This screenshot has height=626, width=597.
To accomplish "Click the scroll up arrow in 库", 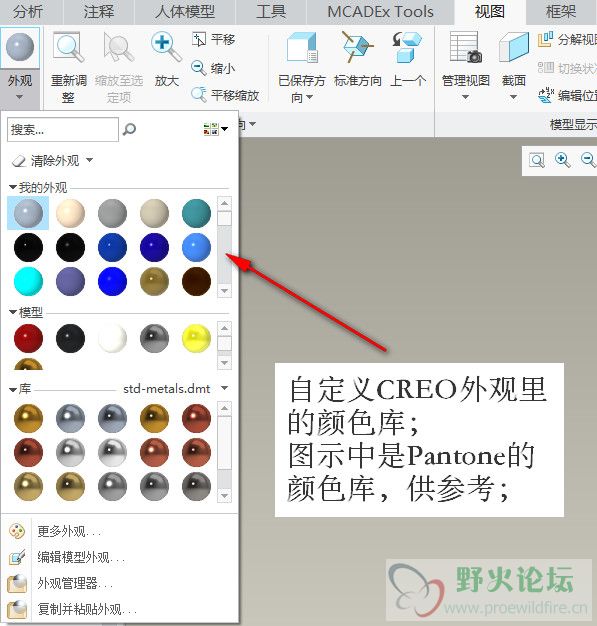I will coord(224,408).
